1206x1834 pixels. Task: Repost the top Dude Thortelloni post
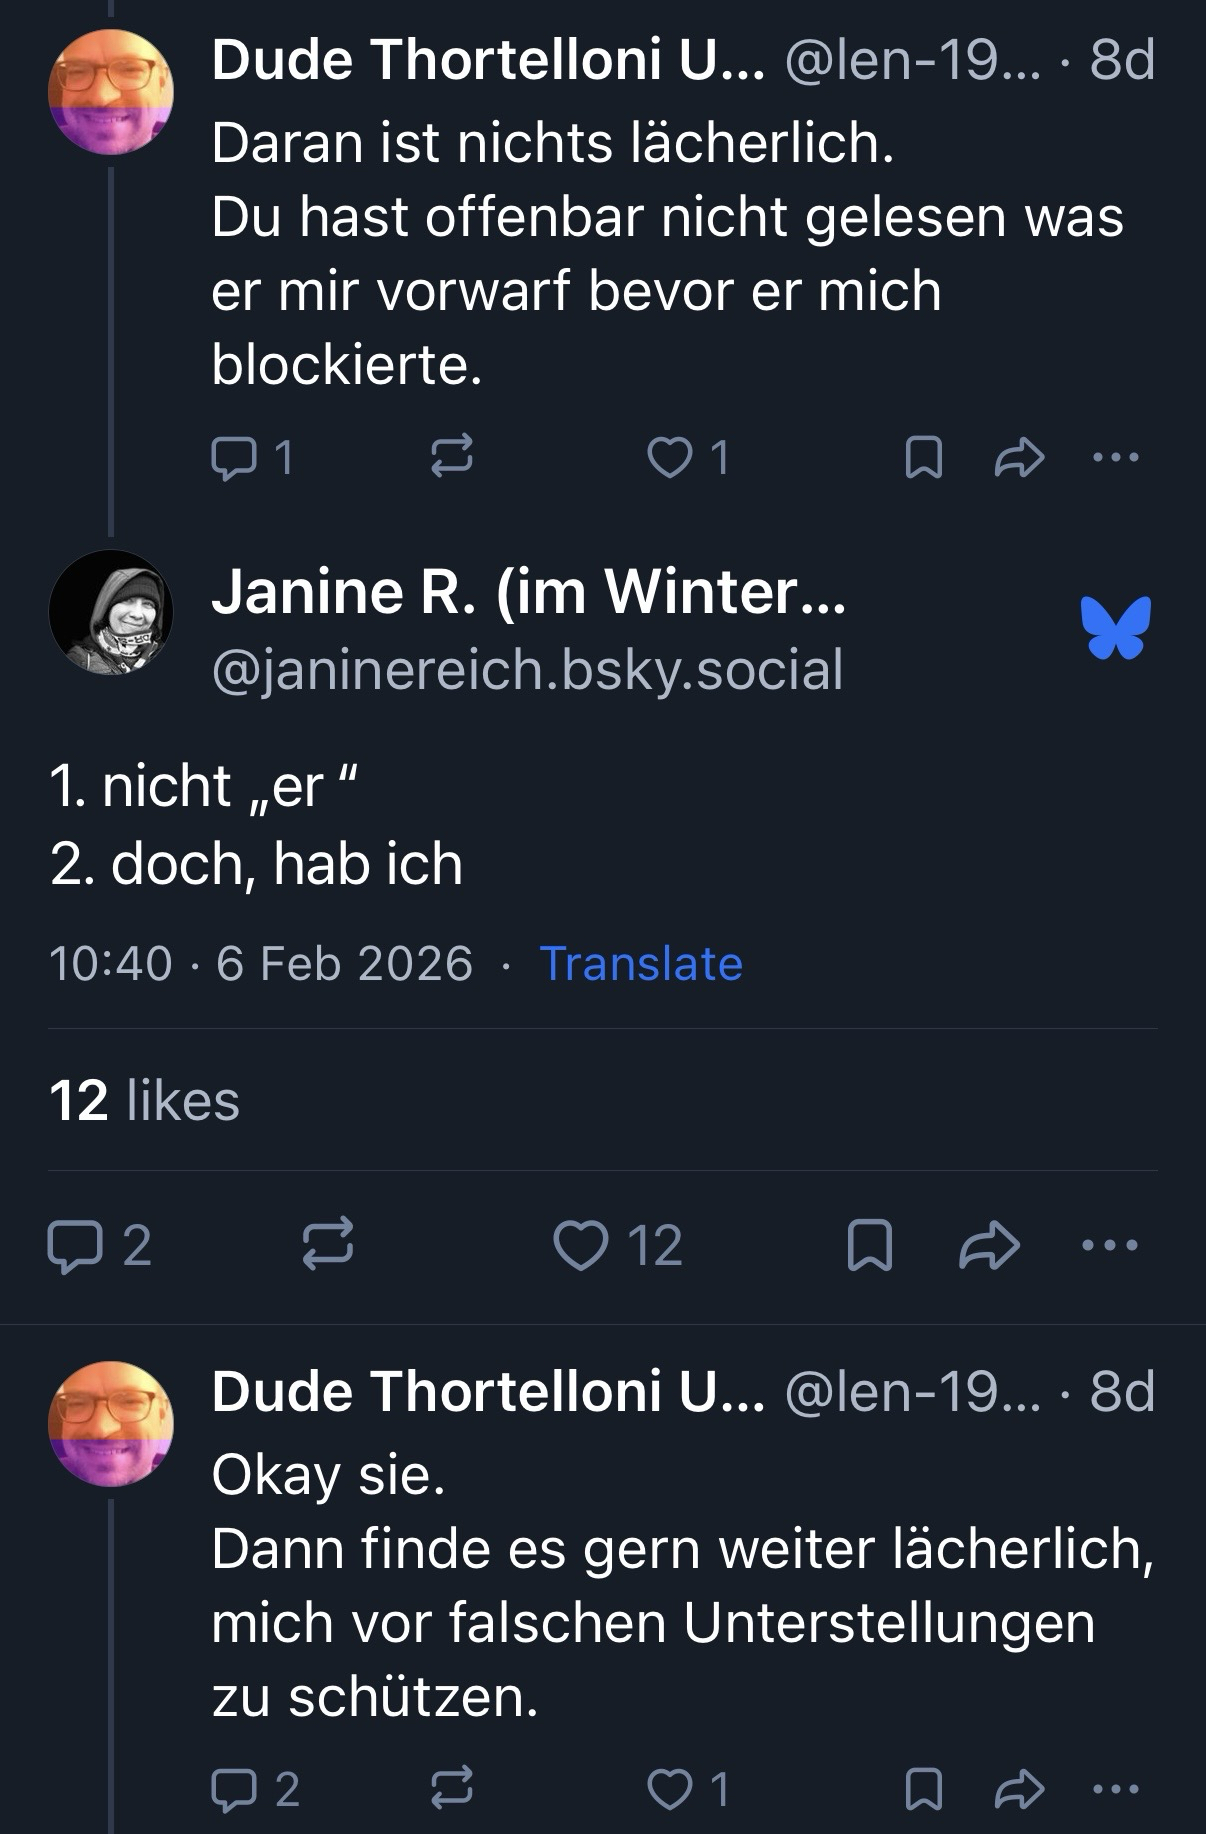(x=451, y=458)
